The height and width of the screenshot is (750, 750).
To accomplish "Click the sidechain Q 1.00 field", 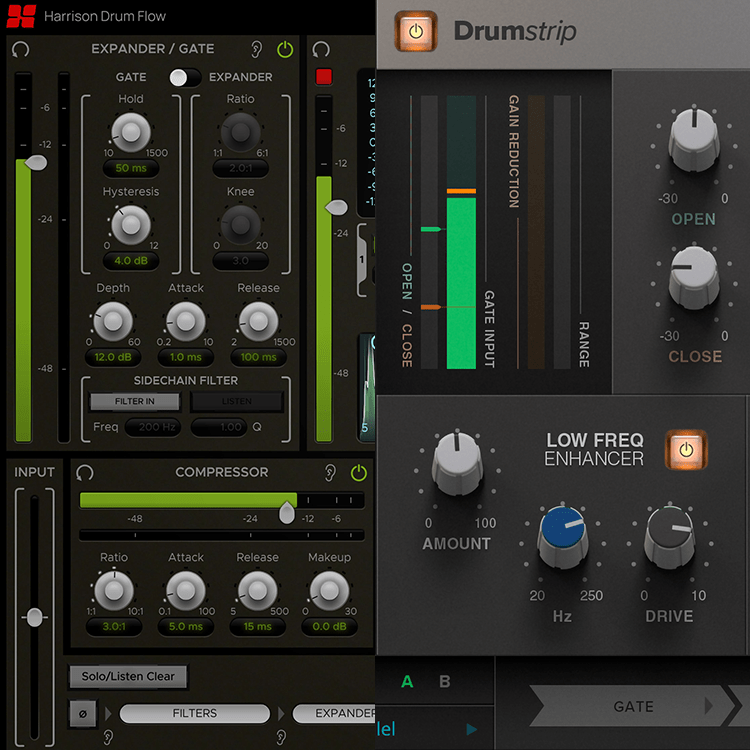I will coord(219,427).
